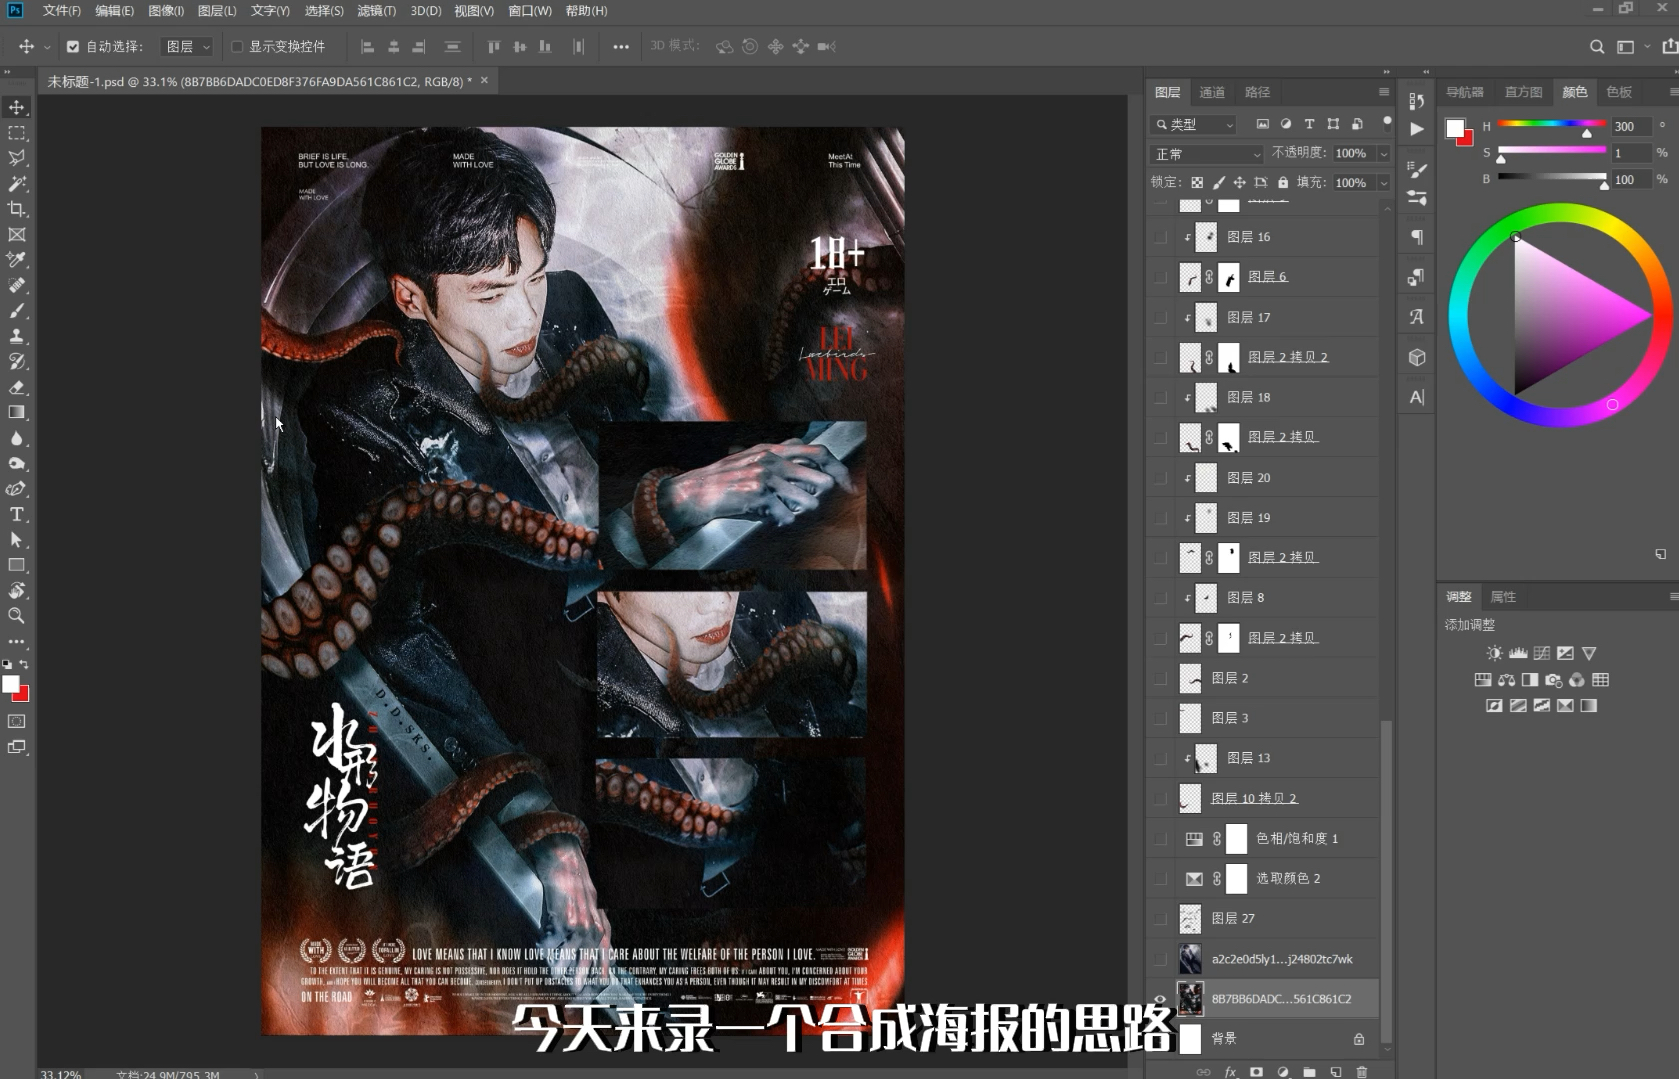Click the Brightness/Contrast adjustment icon
The height and width of the screenshot is (1079, 1679).
[x=1494, y=653]
